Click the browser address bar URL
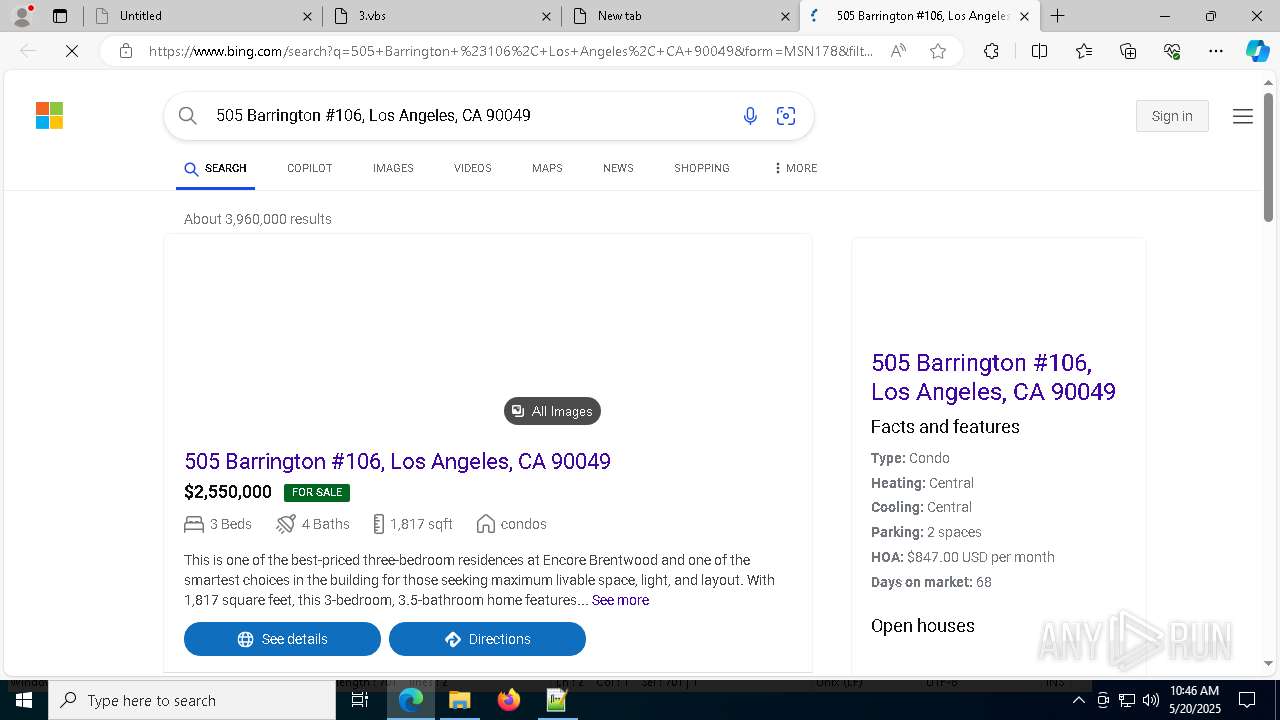 pos(510,51)
